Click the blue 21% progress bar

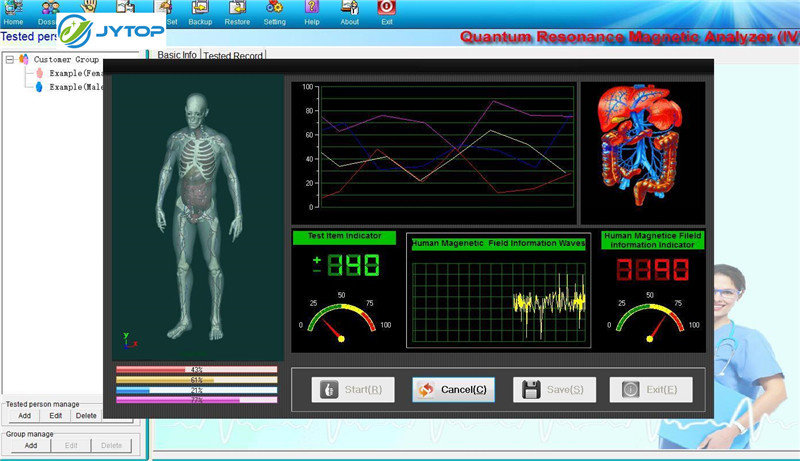coord(196,390)
